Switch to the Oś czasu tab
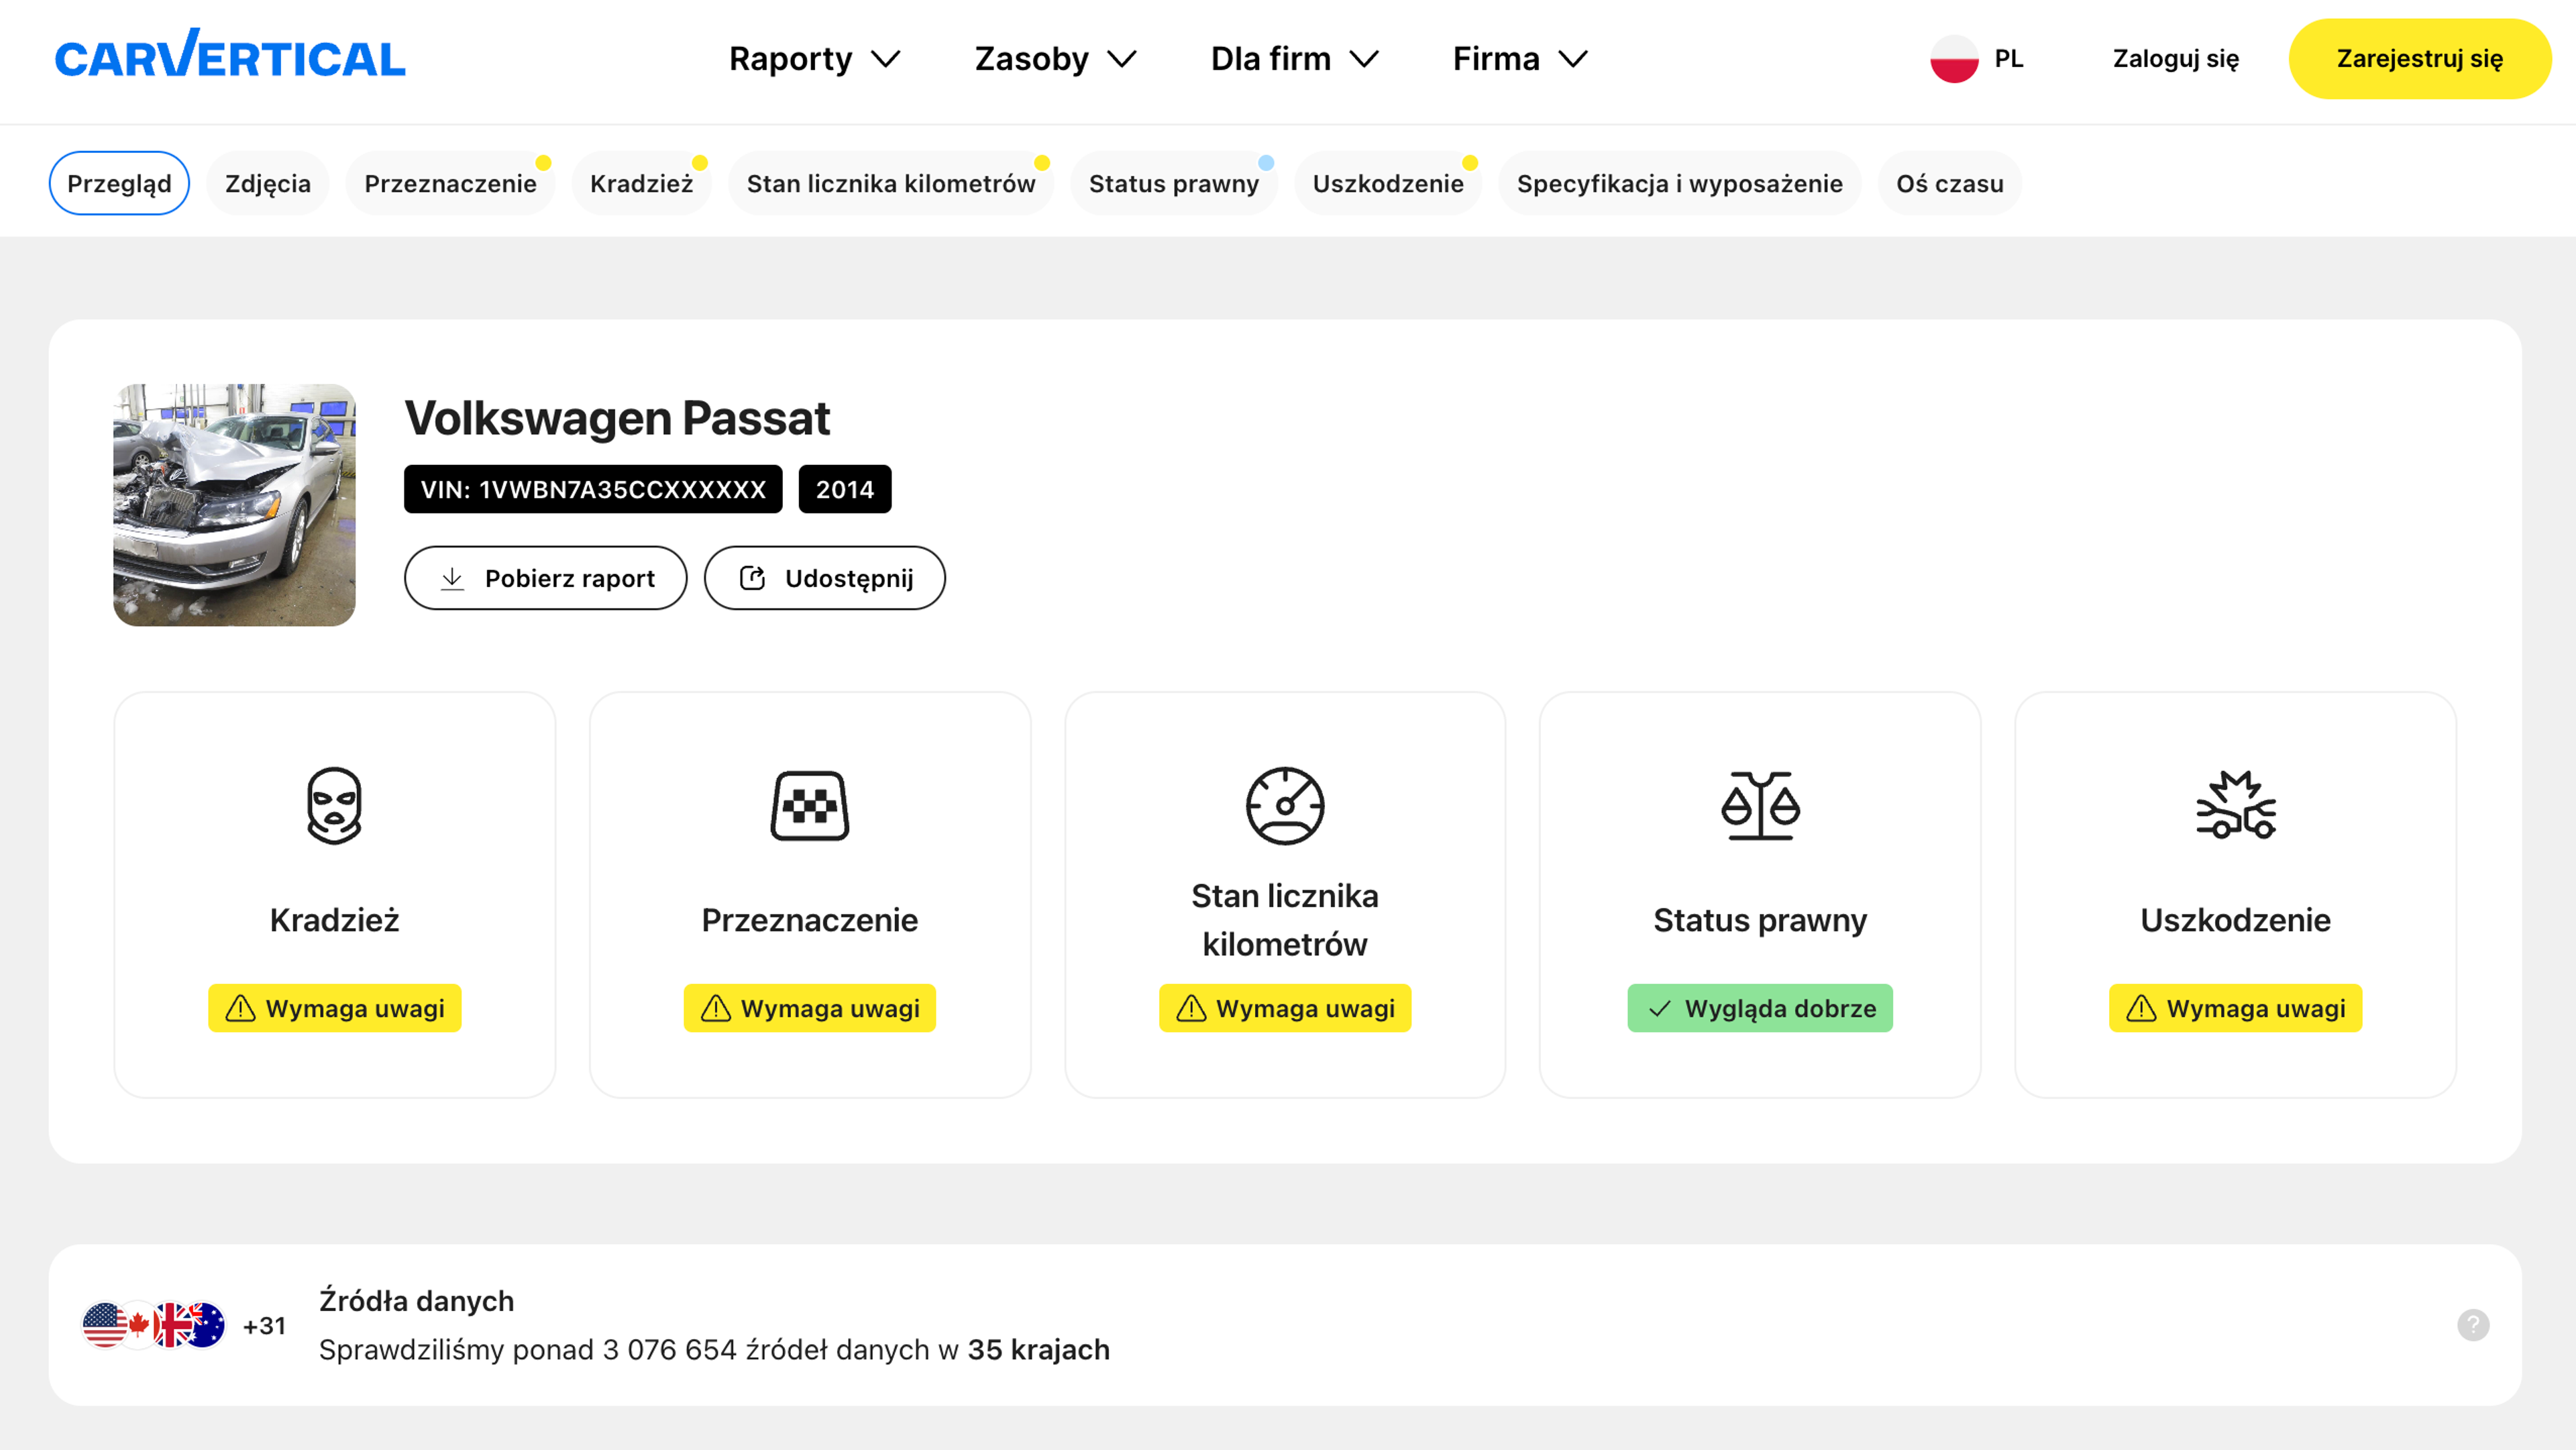Image resolution: width=2576 pixels, height=1450 pixels. tap(1950, 183)
